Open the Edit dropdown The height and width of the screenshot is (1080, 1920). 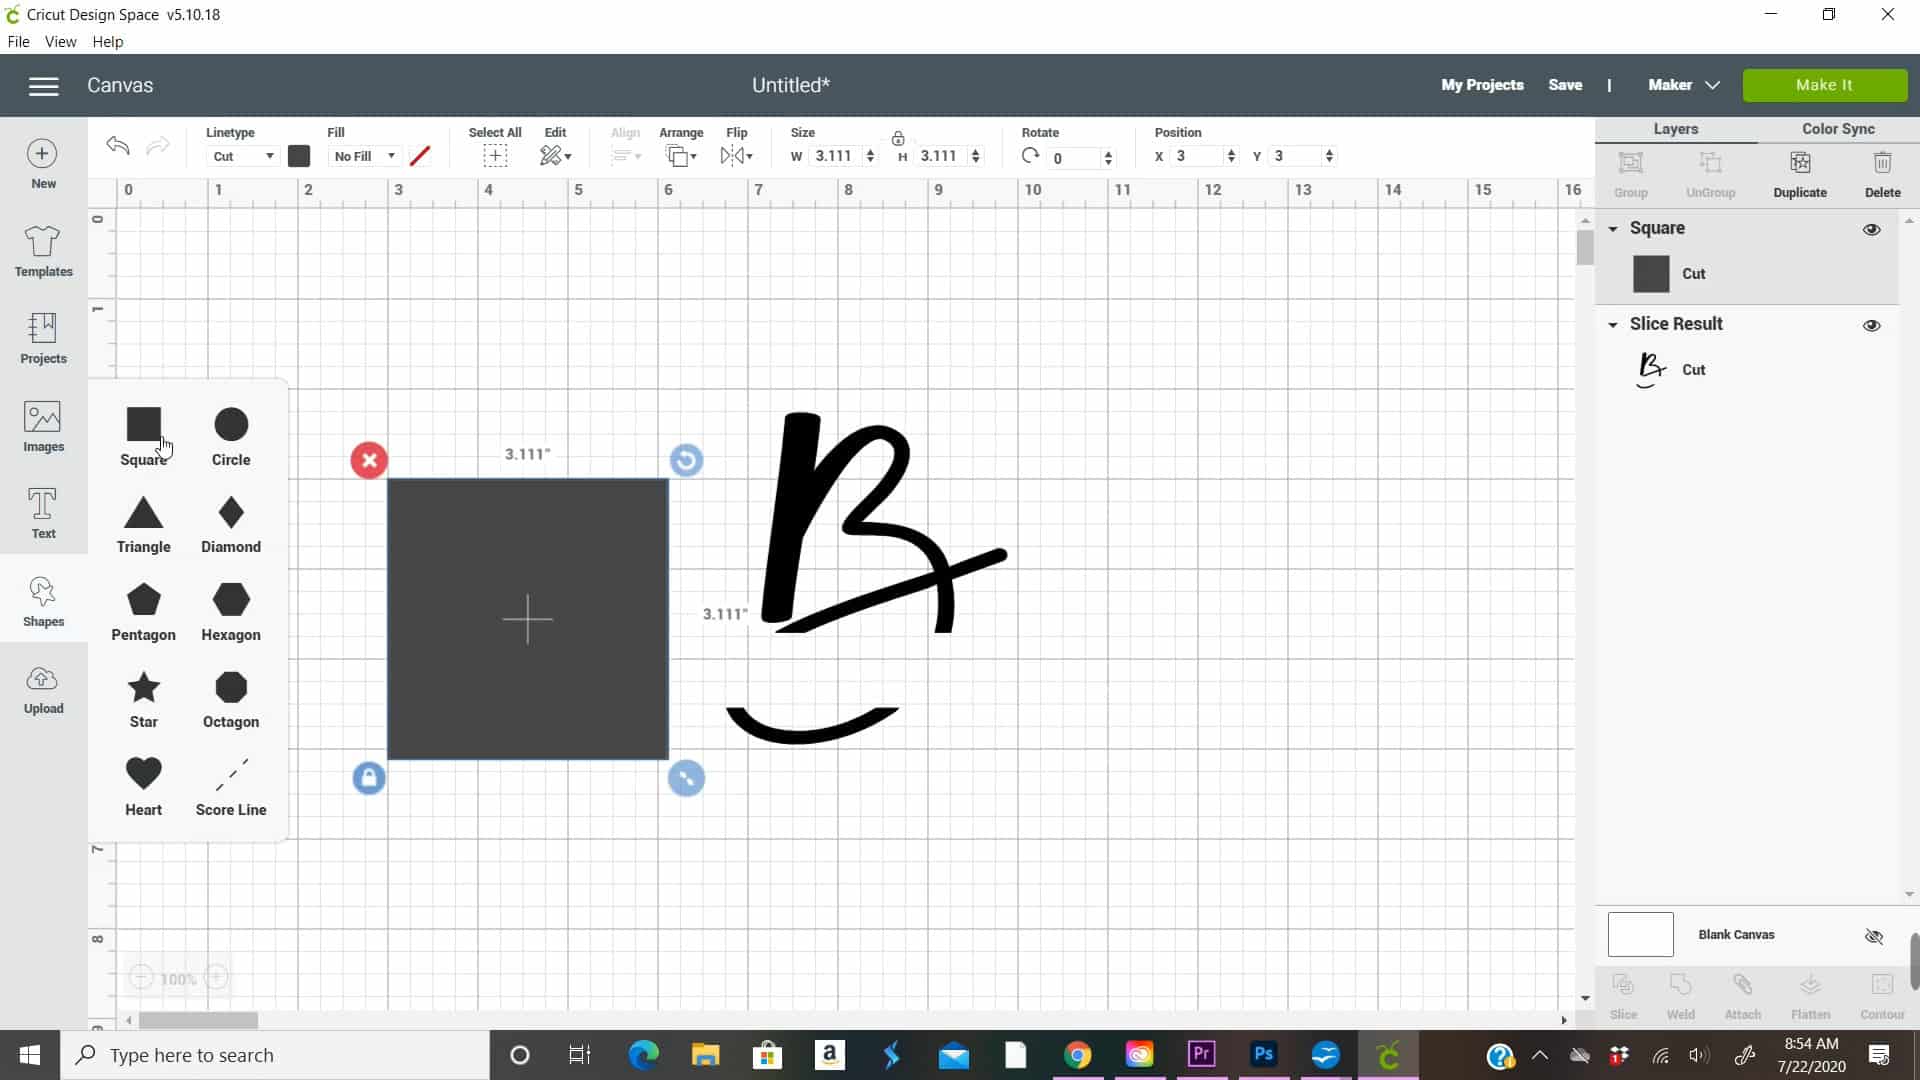pyautogui.click(x=555, y=155)
